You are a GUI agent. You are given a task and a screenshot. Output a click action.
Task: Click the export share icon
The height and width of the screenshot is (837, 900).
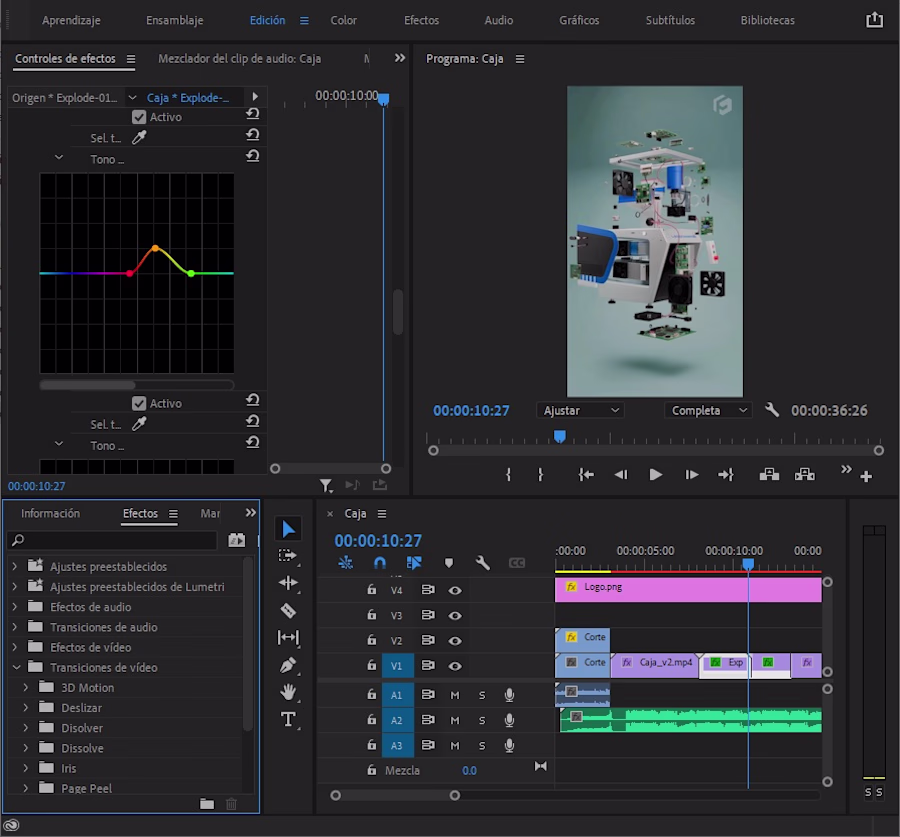tap(874, 20)
